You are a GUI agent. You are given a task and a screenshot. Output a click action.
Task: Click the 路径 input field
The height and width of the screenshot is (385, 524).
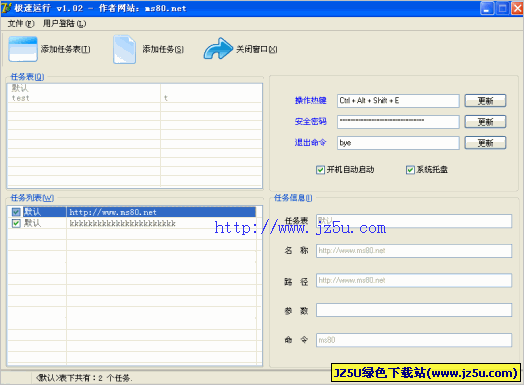414,280
